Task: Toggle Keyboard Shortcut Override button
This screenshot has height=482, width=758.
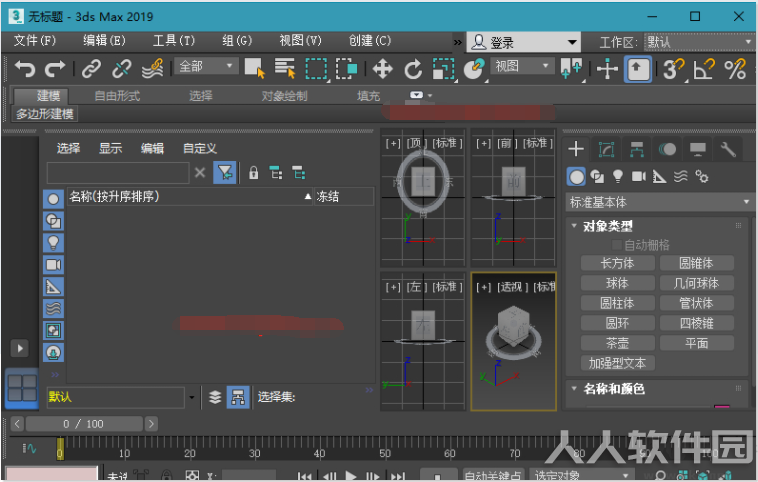Action: tap(637, 69)
